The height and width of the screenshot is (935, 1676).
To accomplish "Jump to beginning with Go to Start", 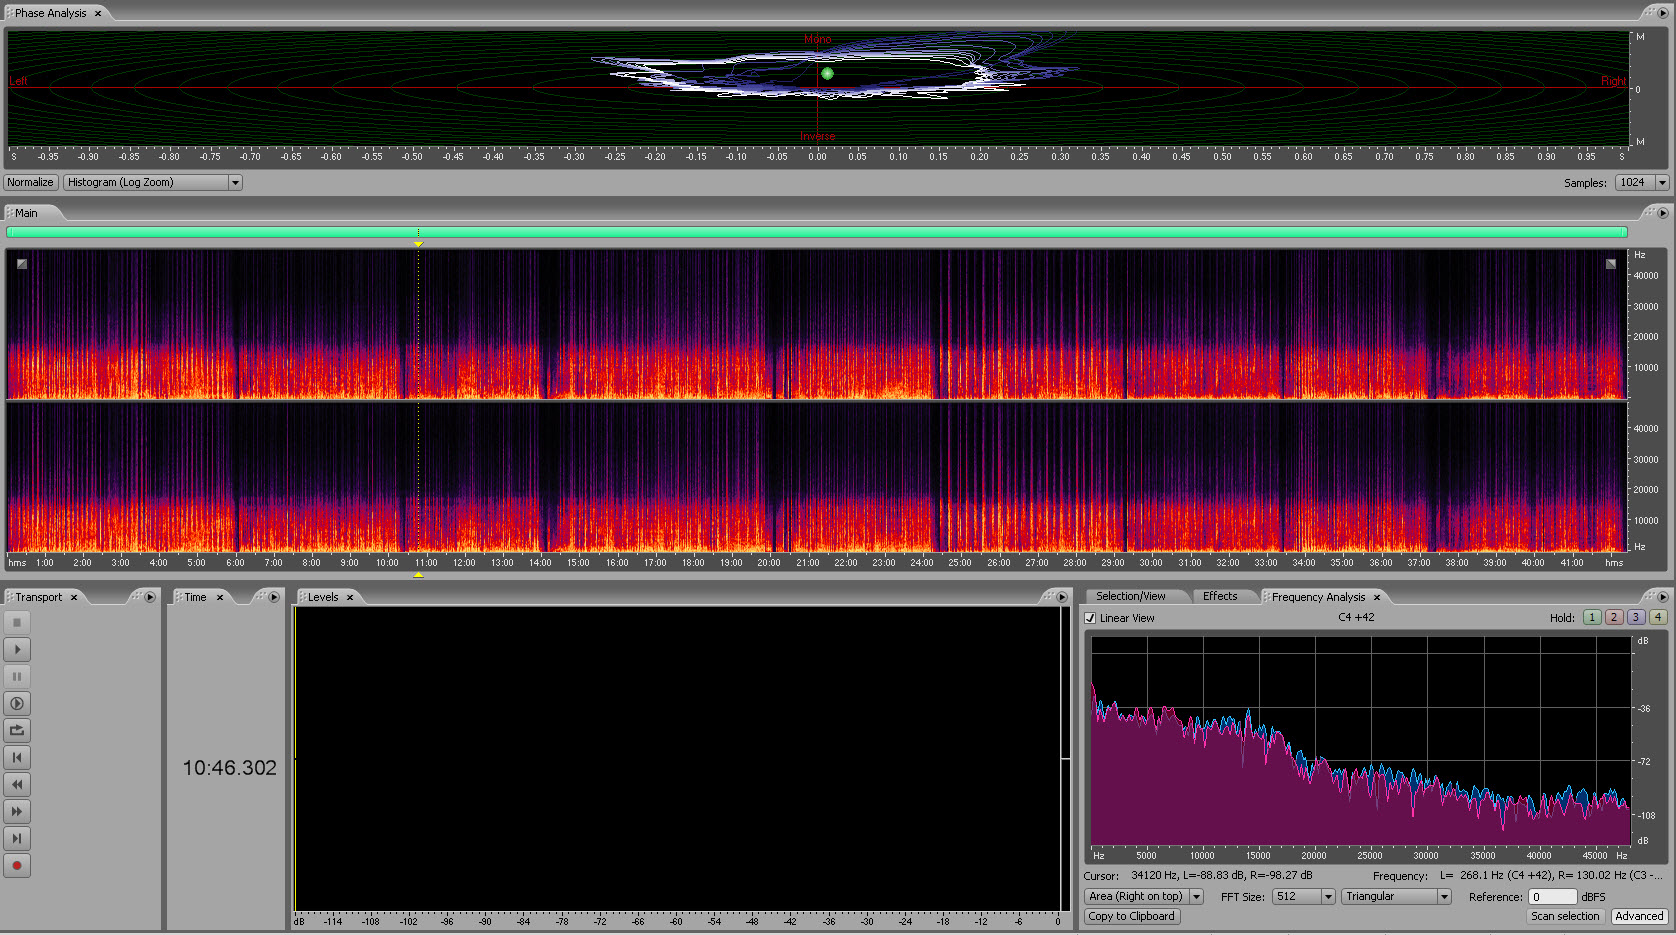I will pyautogui.click(x=17, y=758).
